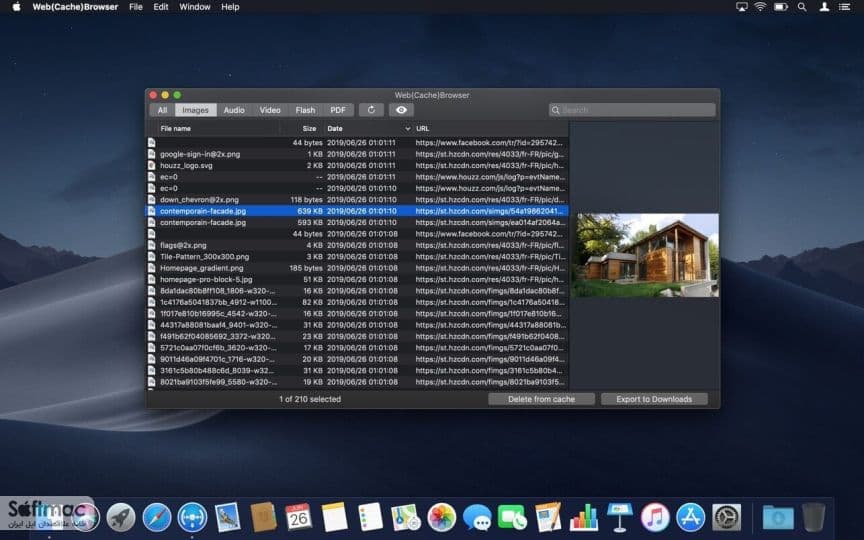This screenshot has width=864, height=540.
Task: Click the AirPlay display icon
Action: pos(742,7)
